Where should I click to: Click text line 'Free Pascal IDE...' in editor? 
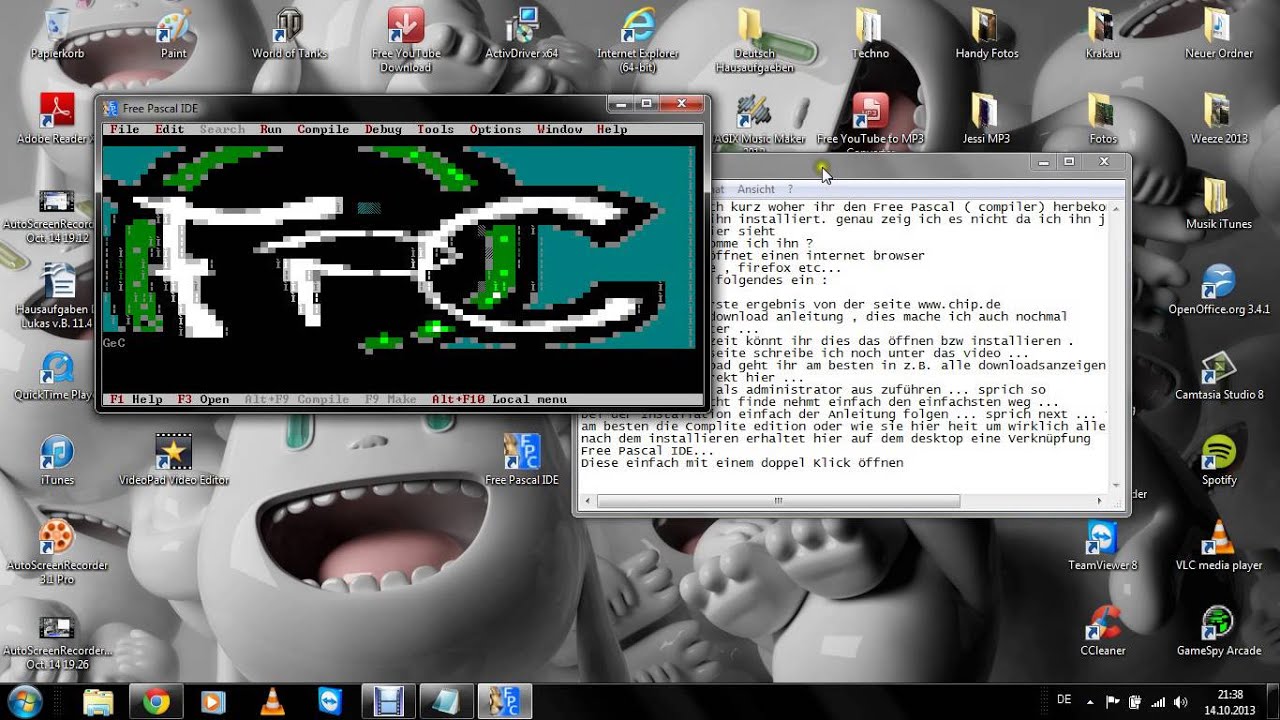pos(648,451)
